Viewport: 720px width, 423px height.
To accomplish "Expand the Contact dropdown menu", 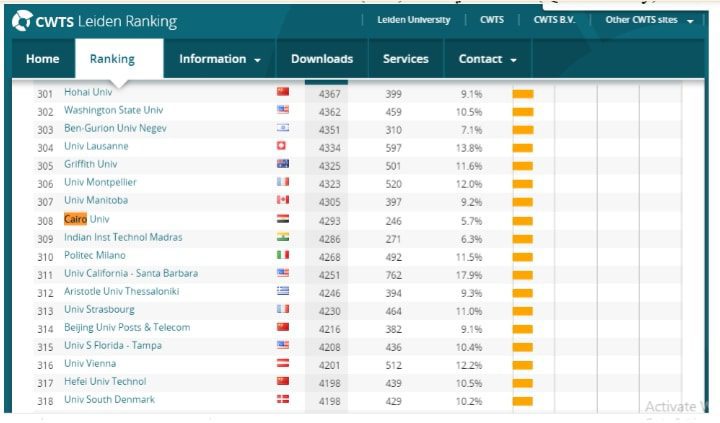I will [x=488, y=59].
